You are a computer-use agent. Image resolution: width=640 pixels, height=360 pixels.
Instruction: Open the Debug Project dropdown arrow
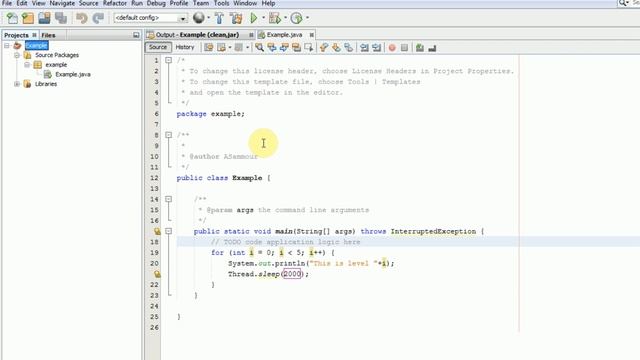pos(285,18)
